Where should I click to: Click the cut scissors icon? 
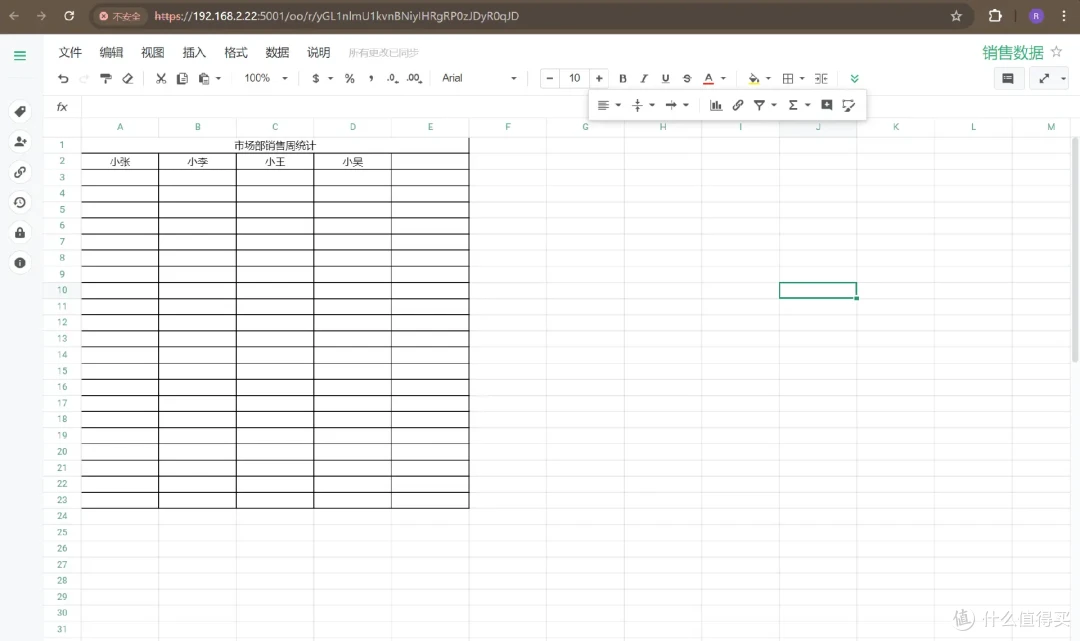tap(160, 78)
